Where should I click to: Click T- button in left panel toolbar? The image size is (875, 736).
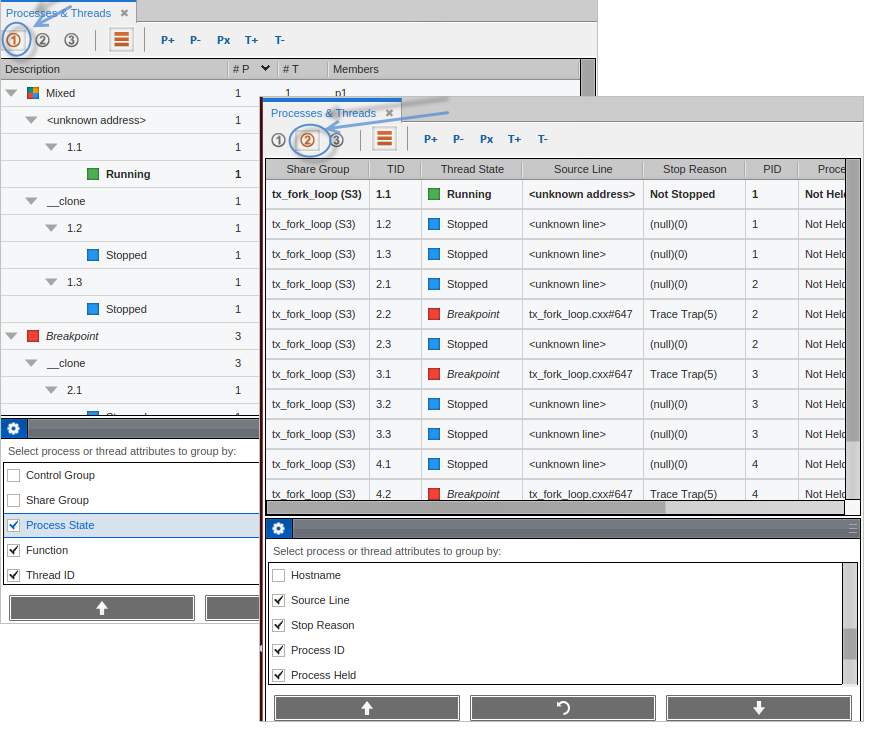tap(279, 40)
